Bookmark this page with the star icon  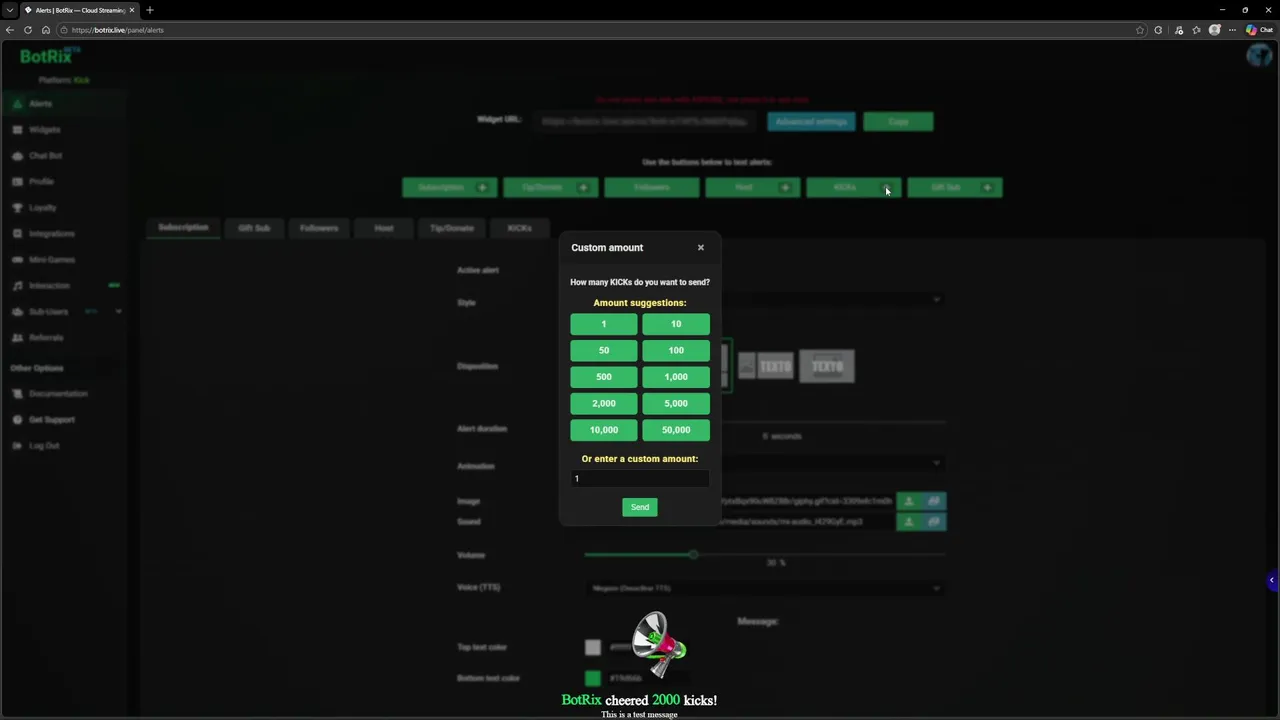click(1140, 30)
